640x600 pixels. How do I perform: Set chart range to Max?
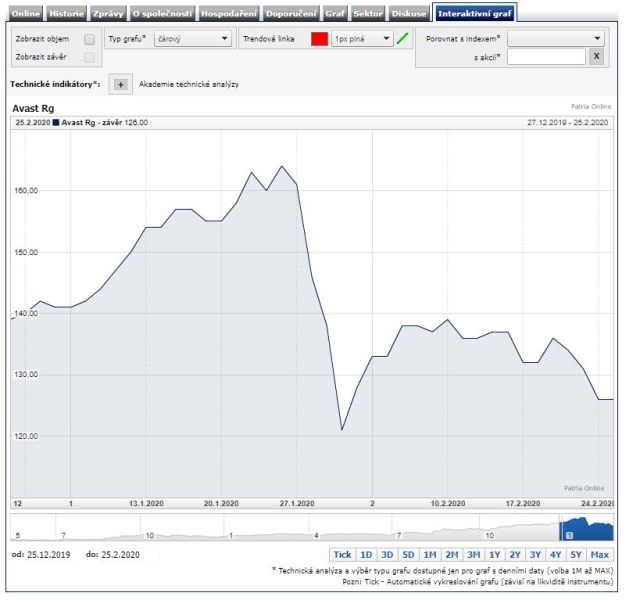600,554
